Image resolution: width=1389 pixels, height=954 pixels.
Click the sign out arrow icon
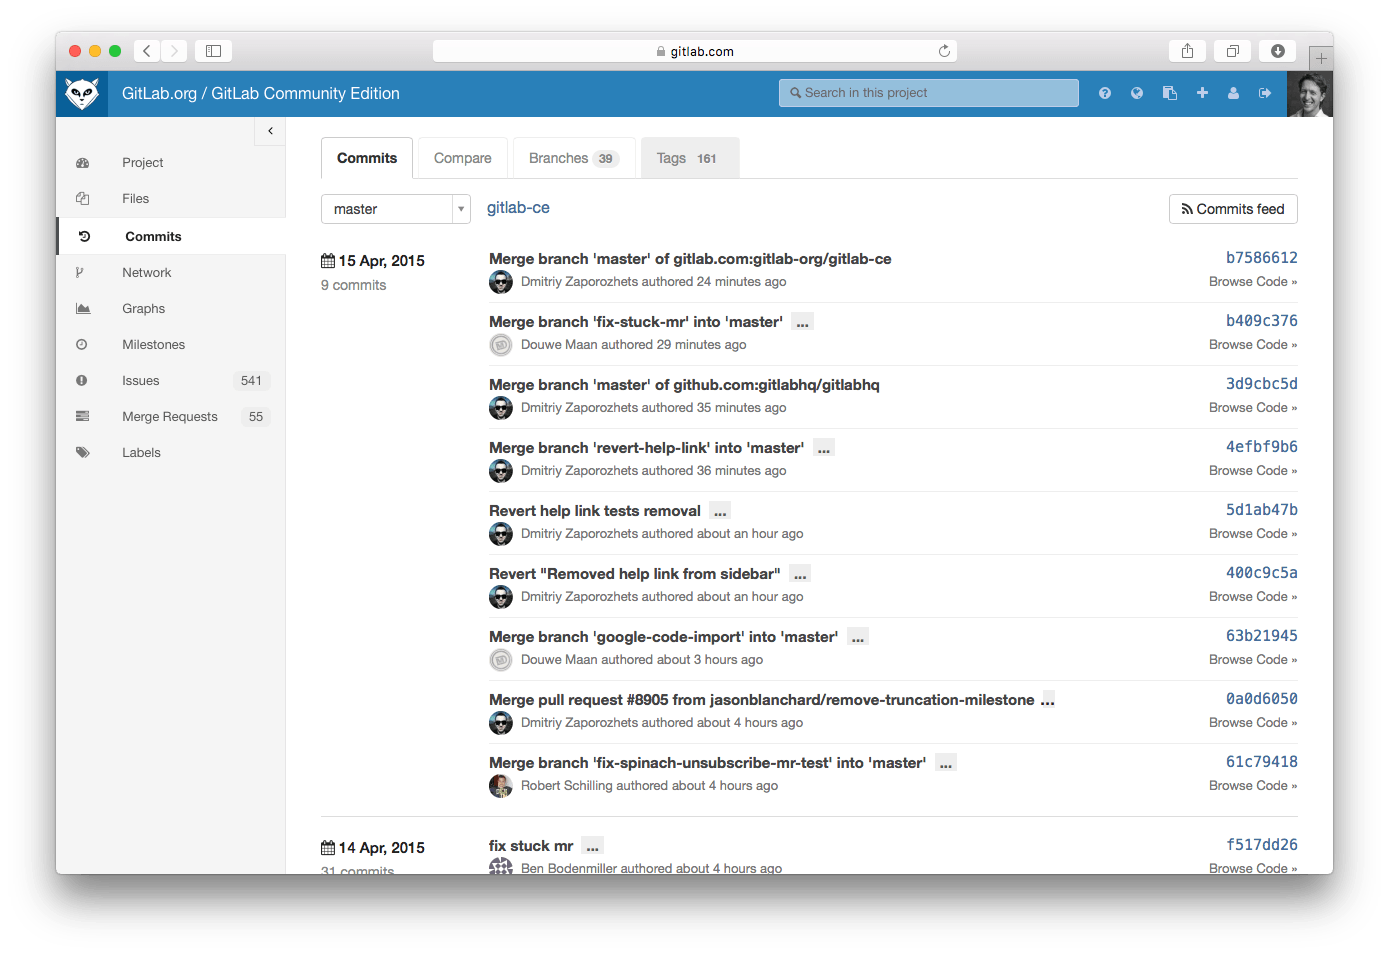point(1265,93)
